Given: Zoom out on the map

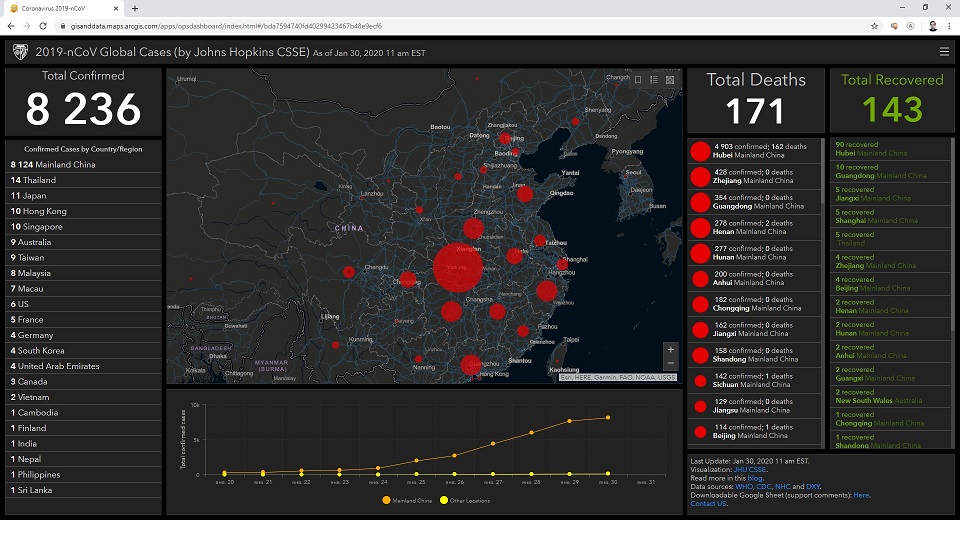Looking at the screenshot, I should pos(670,363).
